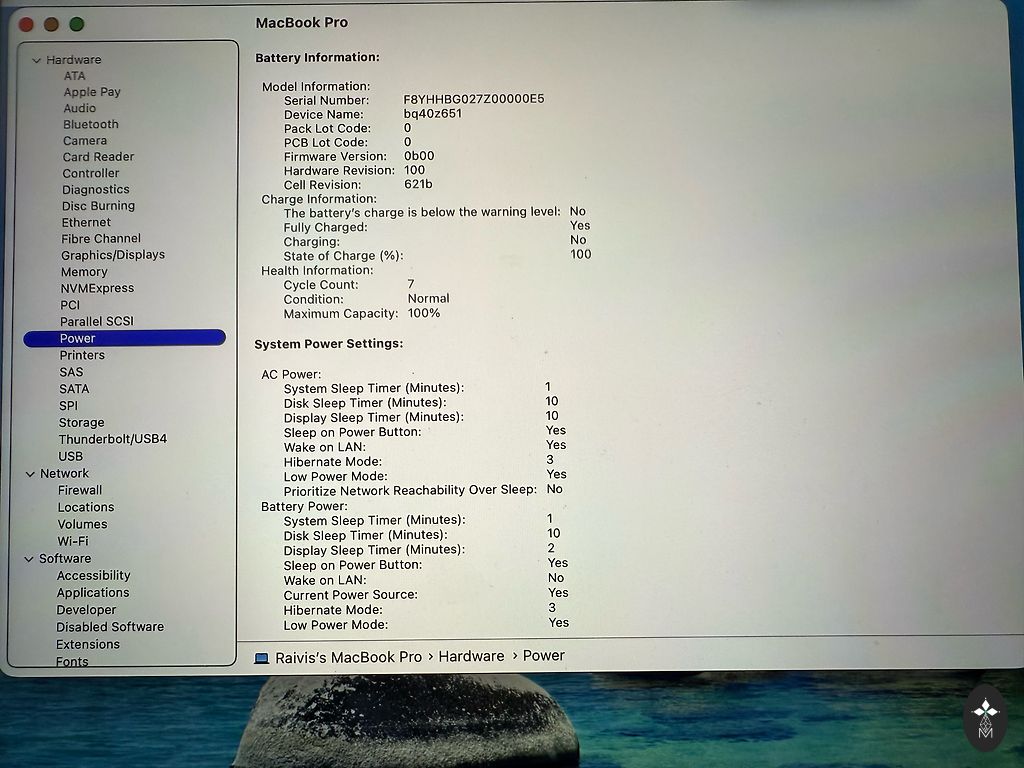Select Wi-Fi under Network
Viewport: 1024px width, 768px height.
[73, 541]
